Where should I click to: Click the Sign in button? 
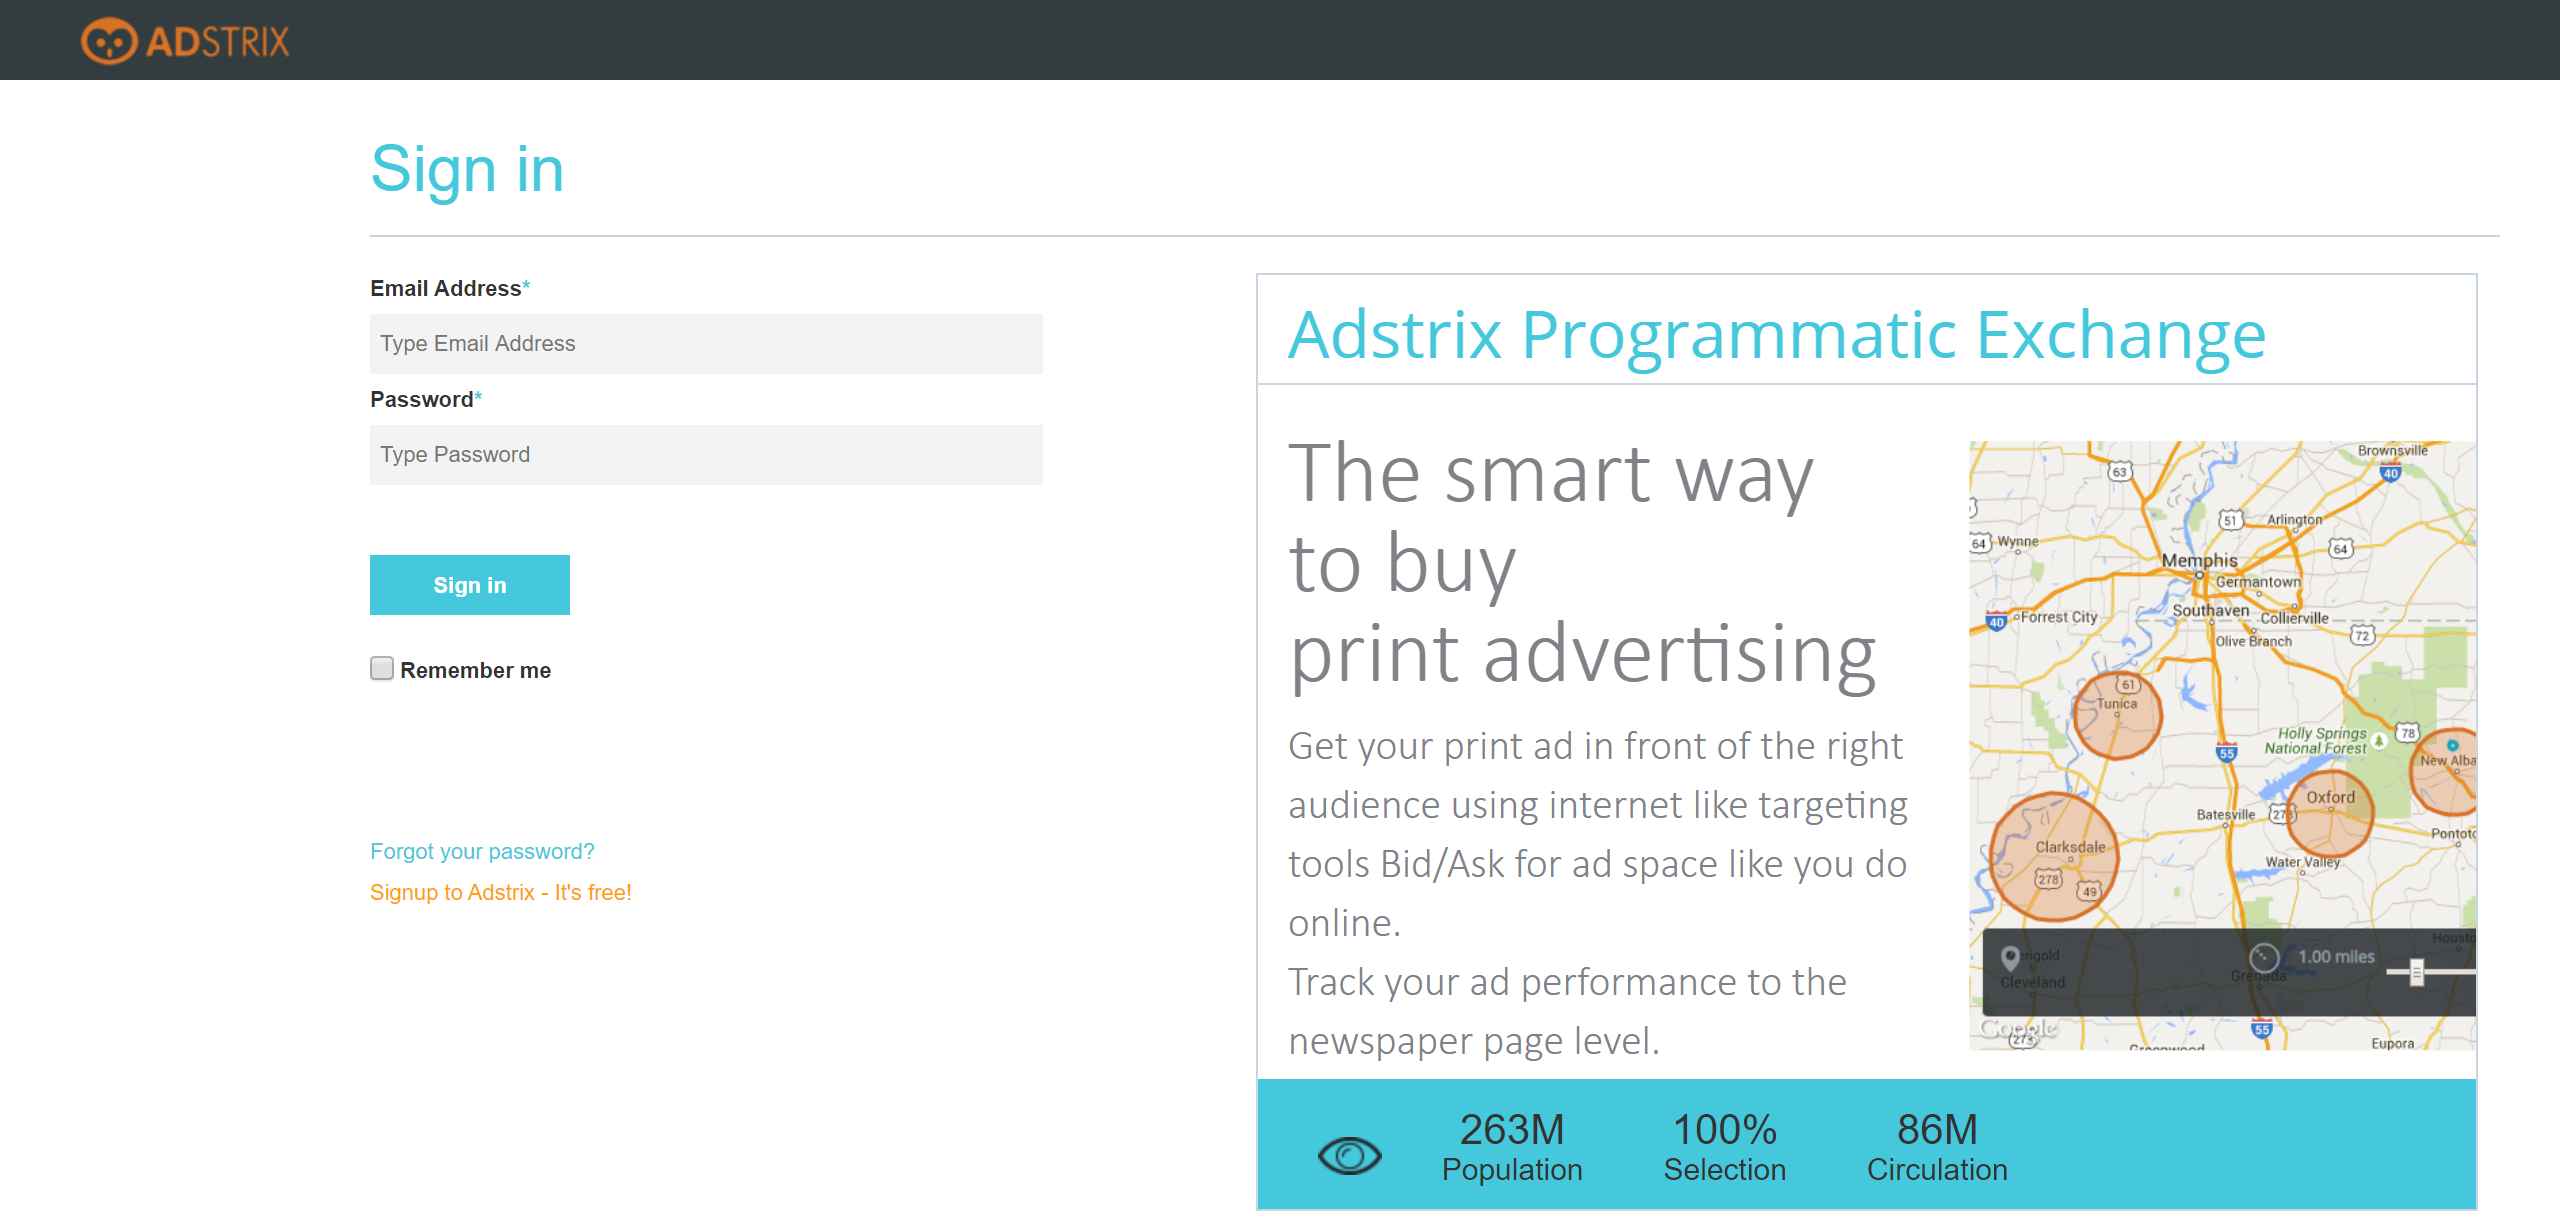(470, 585)
